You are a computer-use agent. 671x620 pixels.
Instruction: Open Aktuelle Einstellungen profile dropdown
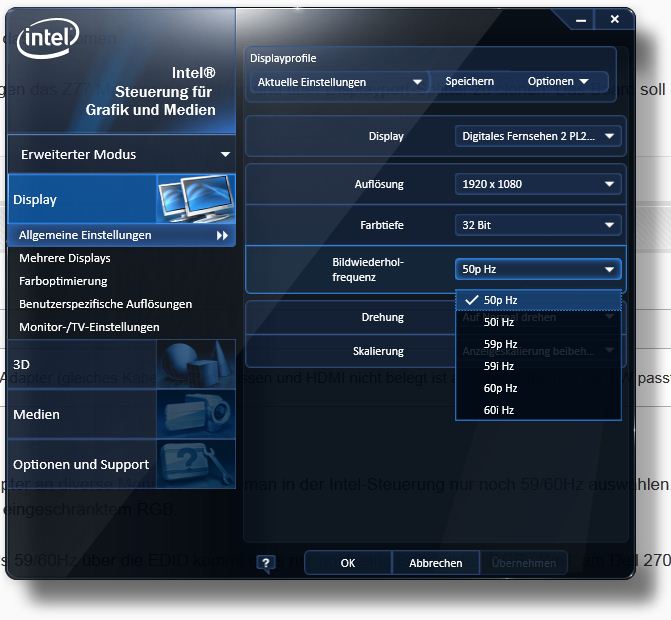pos(339,82)
